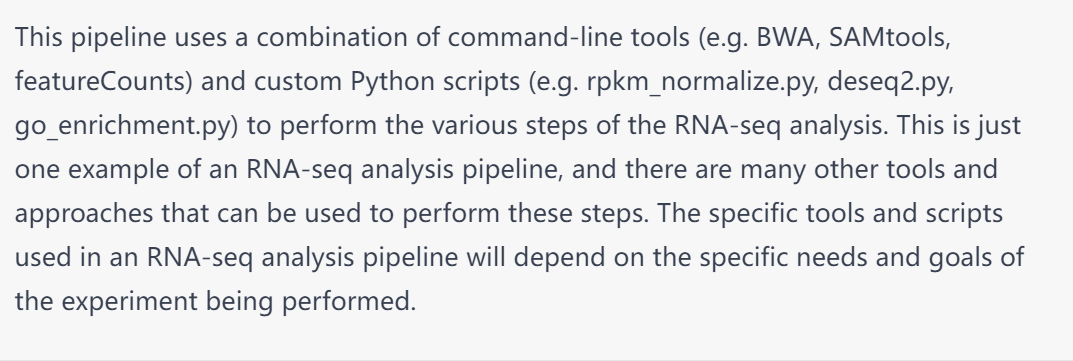Click the word featureCounts
Viewport: 1073px width, 361px height.
pyautogui.click(x=101, y=81)
